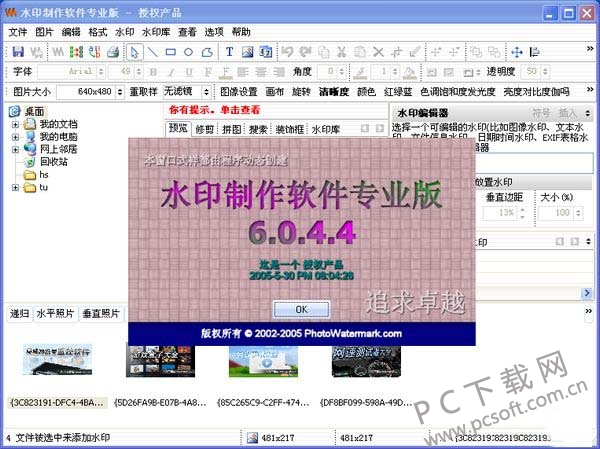Click the move cross-arrows icon
Image resolution: width=600 pixels, height=449 pixels.
(x=517, y=52)
